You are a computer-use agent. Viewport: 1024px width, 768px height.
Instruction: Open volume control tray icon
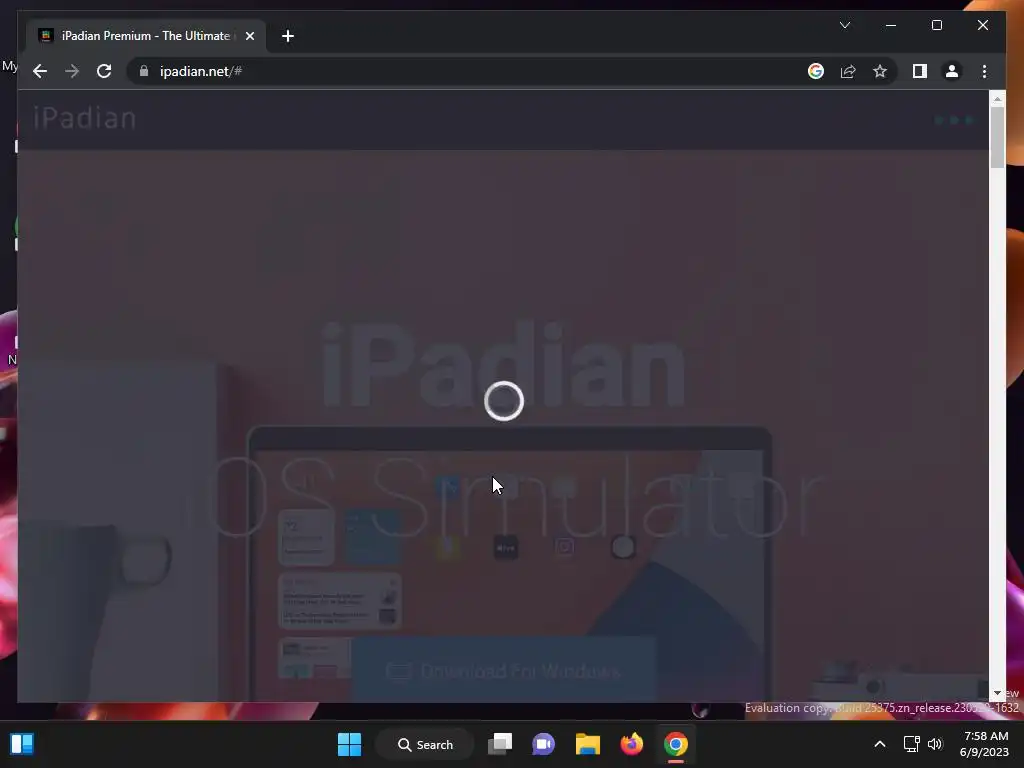click(935, 744)
